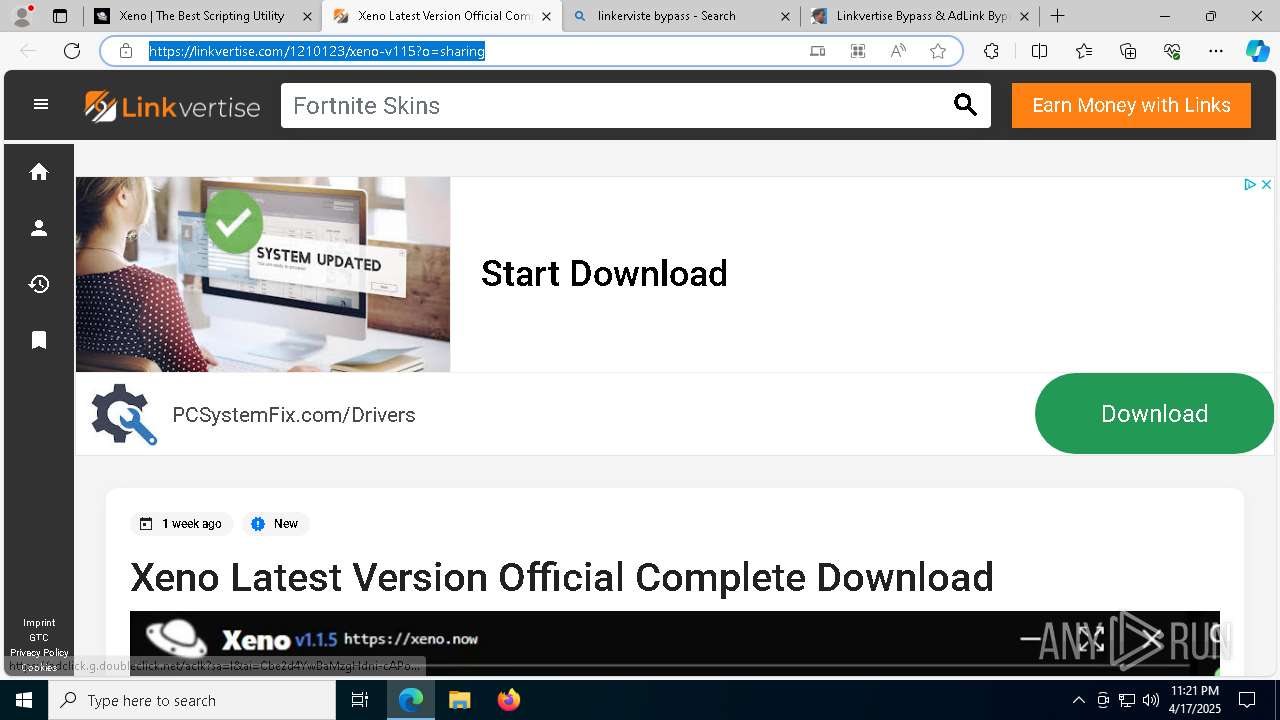Click the Fortnite Skins search field
Screen dimensions: 1280x720
point(616,106)
